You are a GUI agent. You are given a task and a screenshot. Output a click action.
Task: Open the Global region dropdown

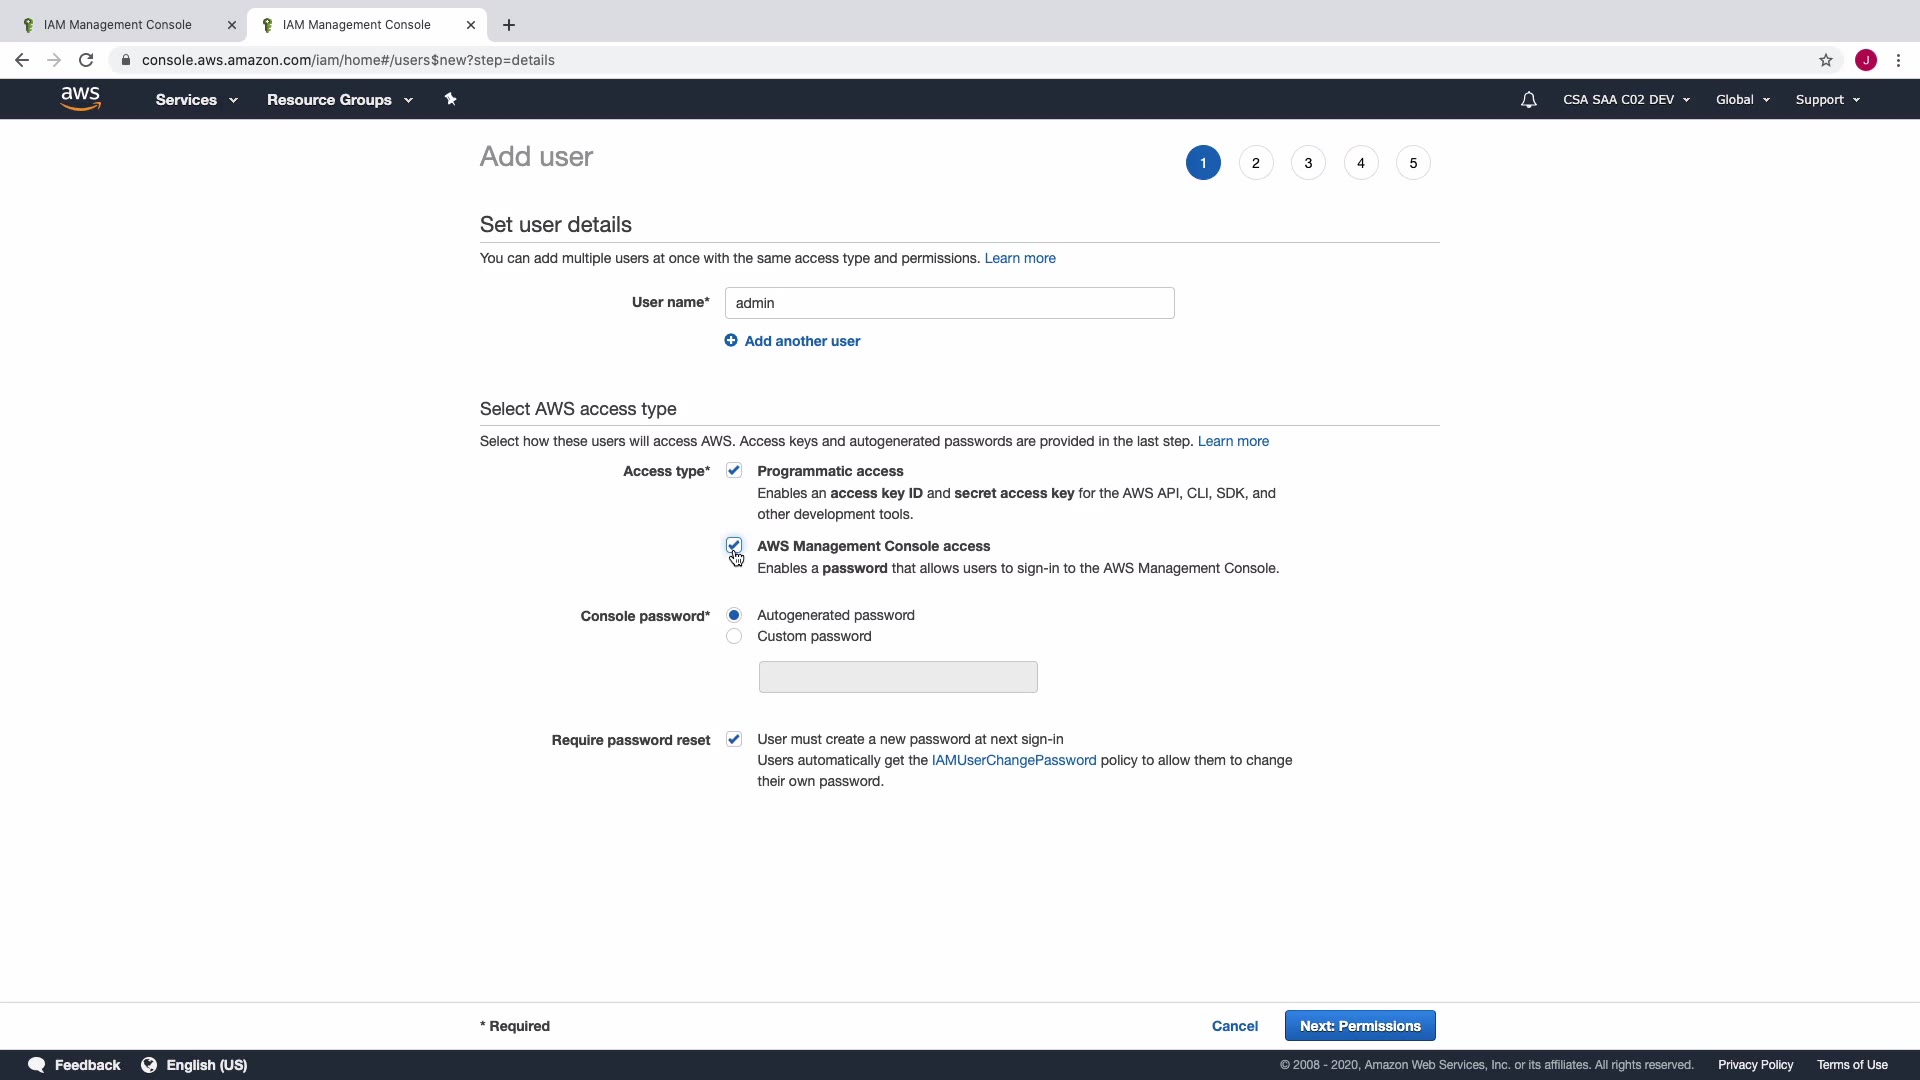(x=1742, y=100)
